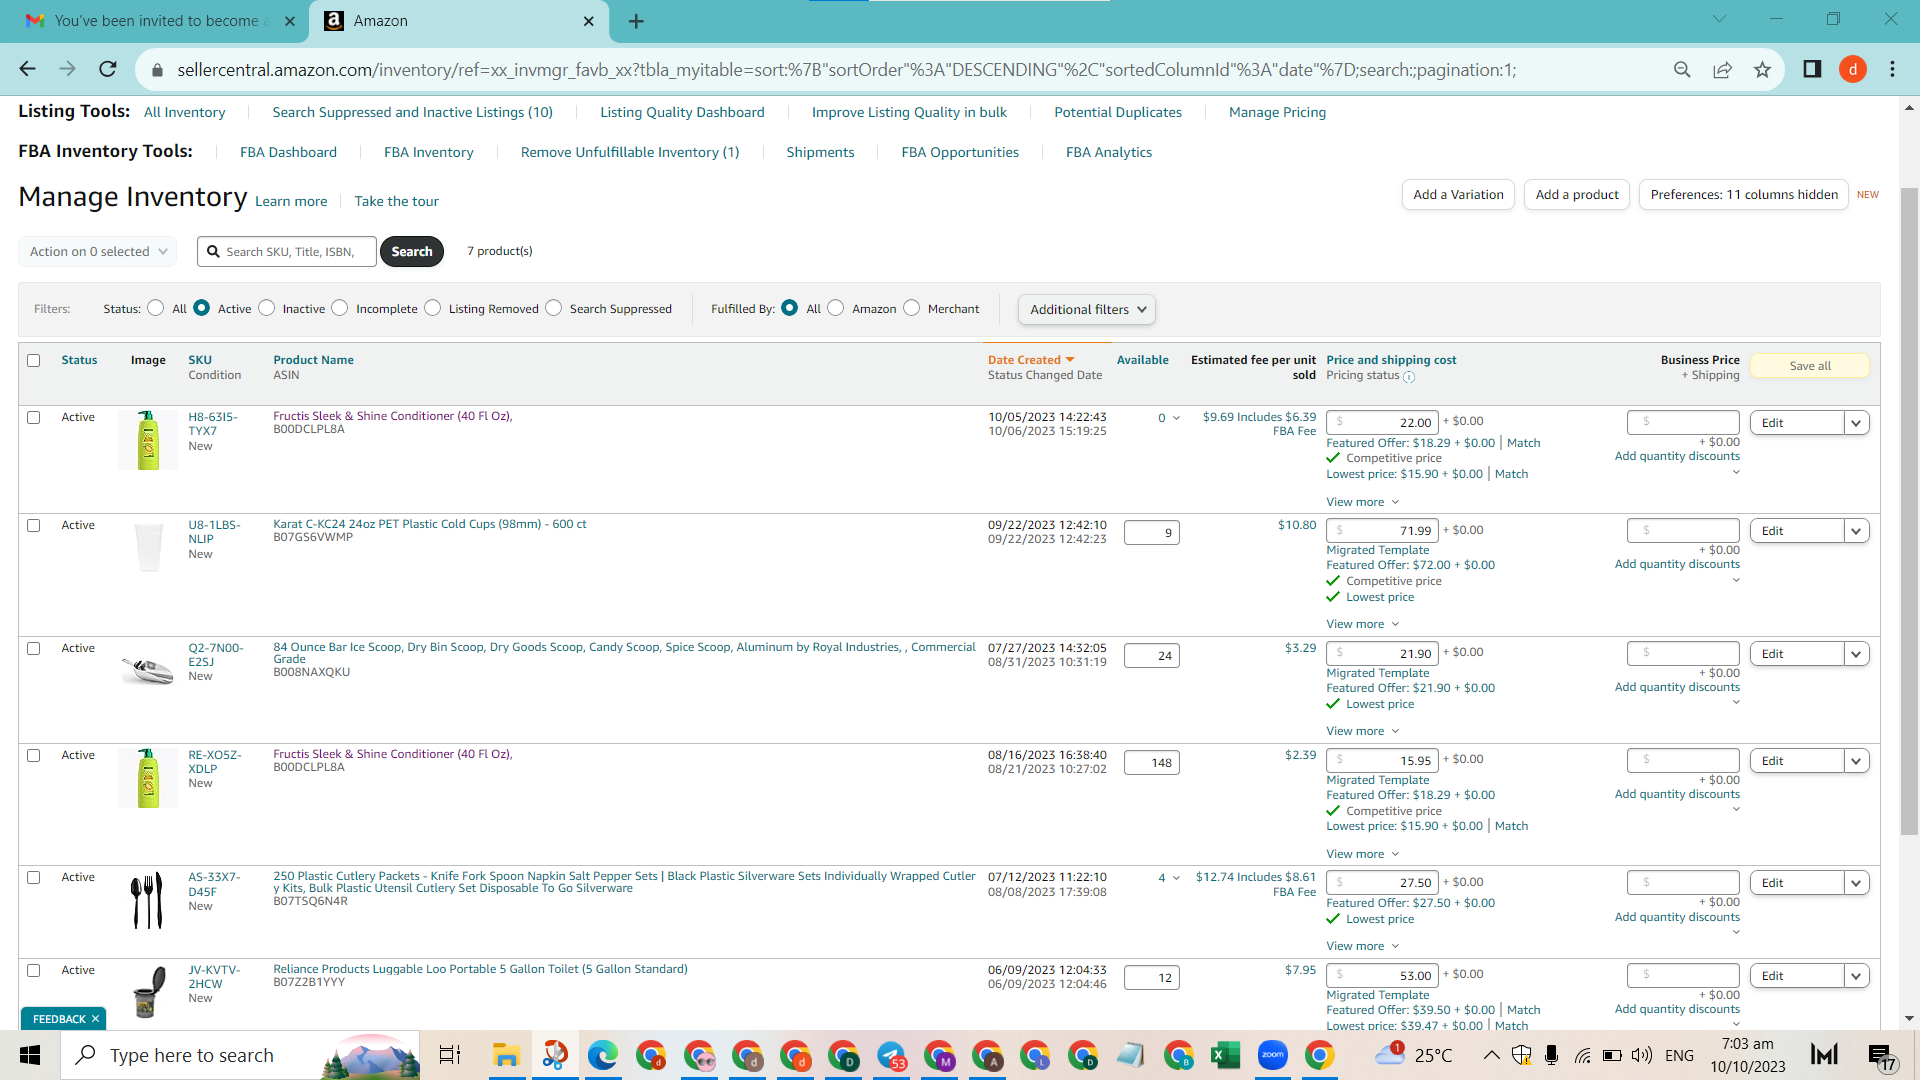The height and width of the screenshot is (1080, 1920).
Task: Expand the available quantity chevron for H8-63I5-TYX7
Action: pyautogui.click(x=1176, y=418)
